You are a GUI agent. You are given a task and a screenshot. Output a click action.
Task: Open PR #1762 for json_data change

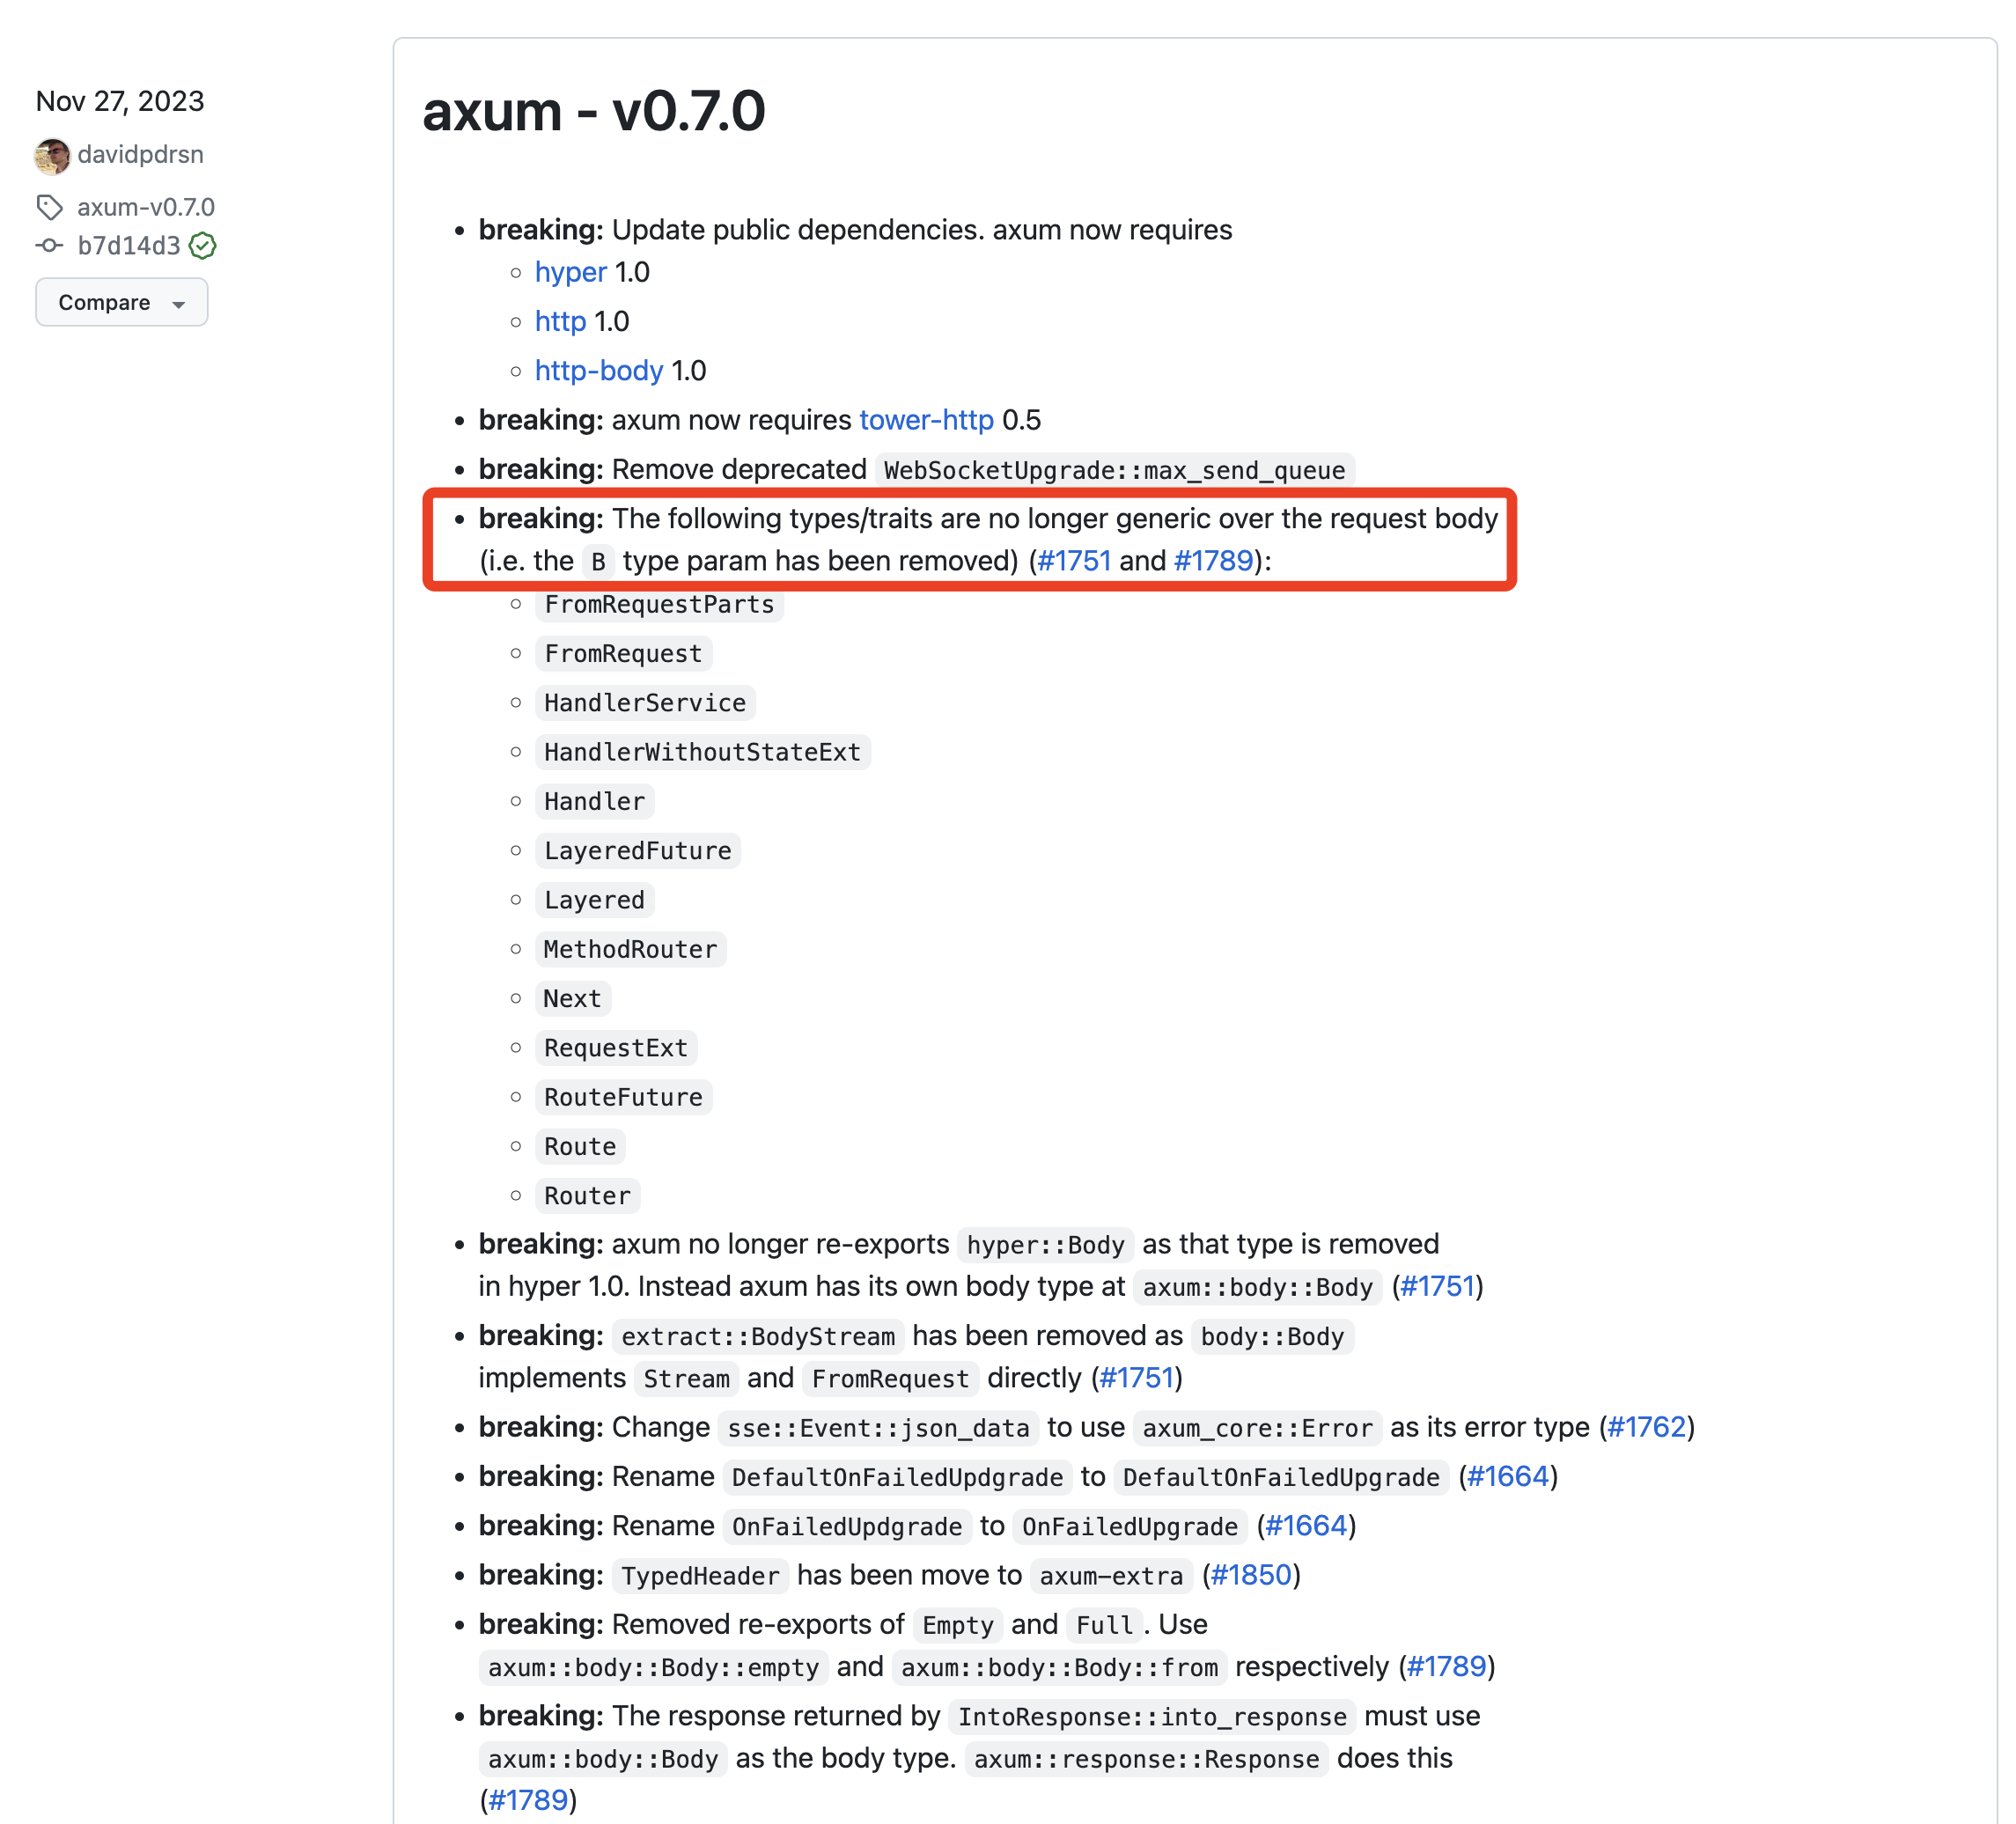coord(1646,1426)
